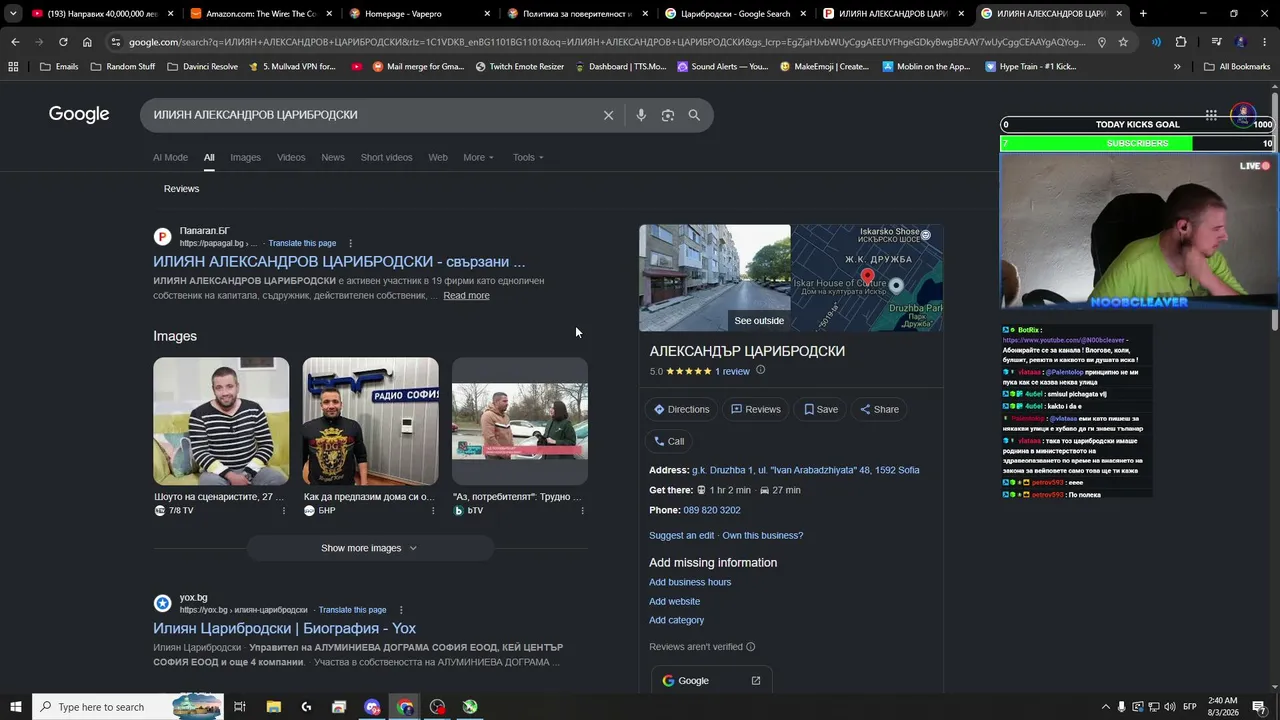Reload the current page
The height and width of the screenshot is (720, 1280).
coord(63,42)
